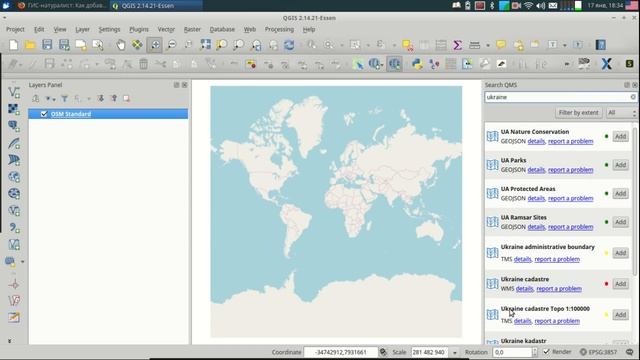Select the Pan Map hand tool
The height and width of the screenshot is (360, 640).
pos(121,45)
